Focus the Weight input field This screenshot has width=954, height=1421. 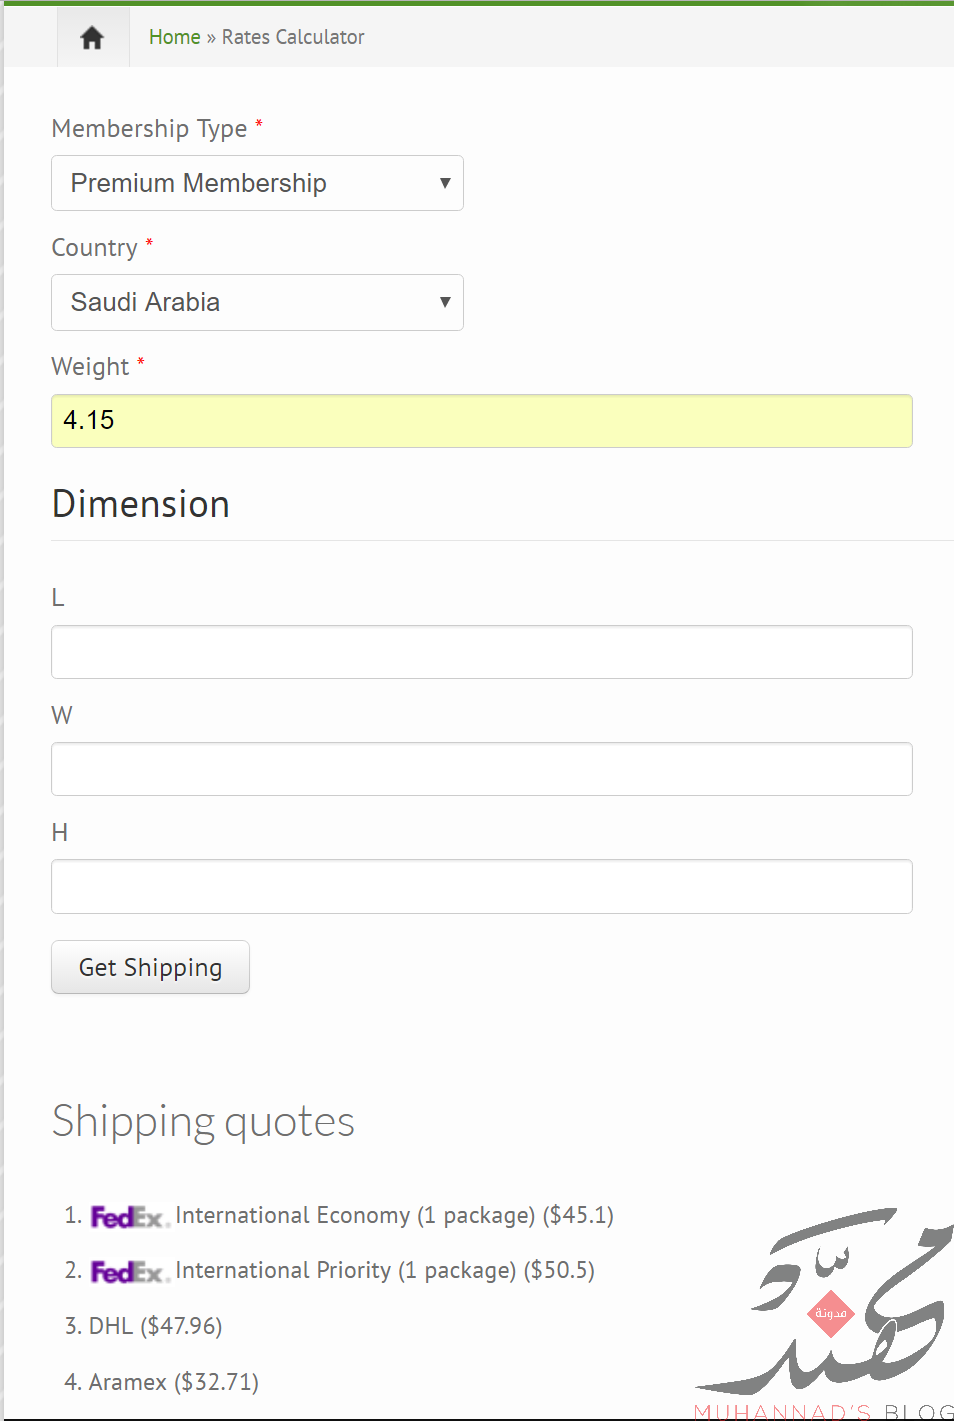click(x=482, y=421)
